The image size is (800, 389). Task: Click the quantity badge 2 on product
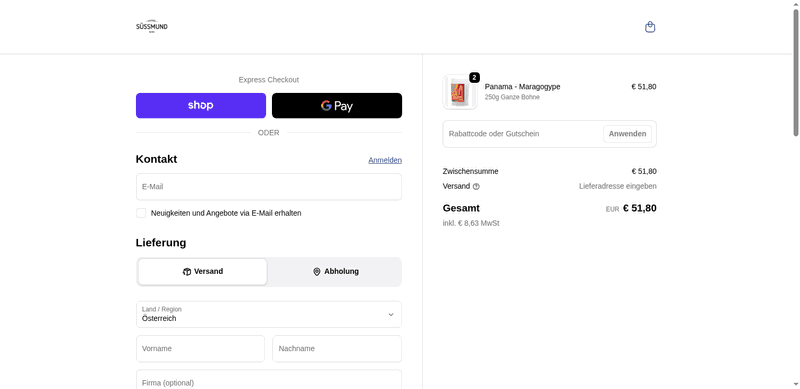tap(474, 78)
